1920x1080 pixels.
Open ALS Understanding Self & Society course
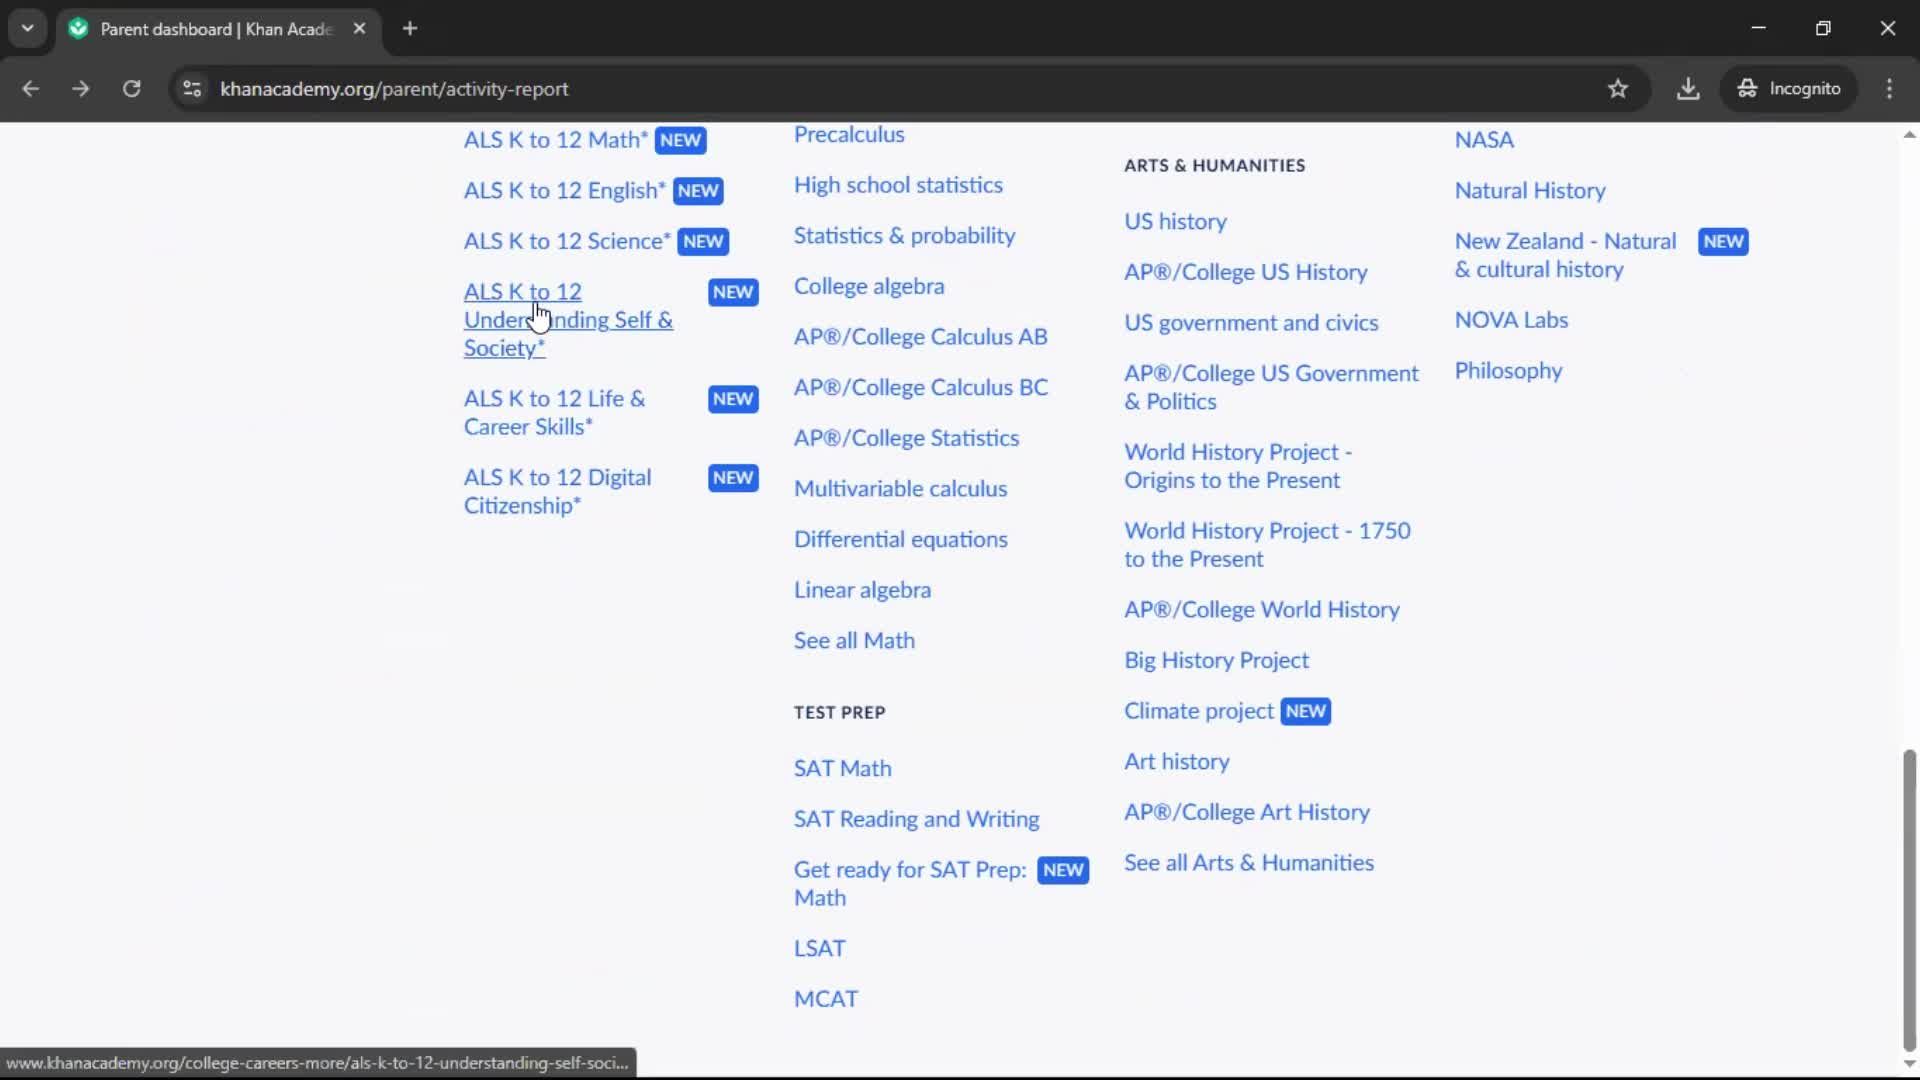(x=568, y=320)
